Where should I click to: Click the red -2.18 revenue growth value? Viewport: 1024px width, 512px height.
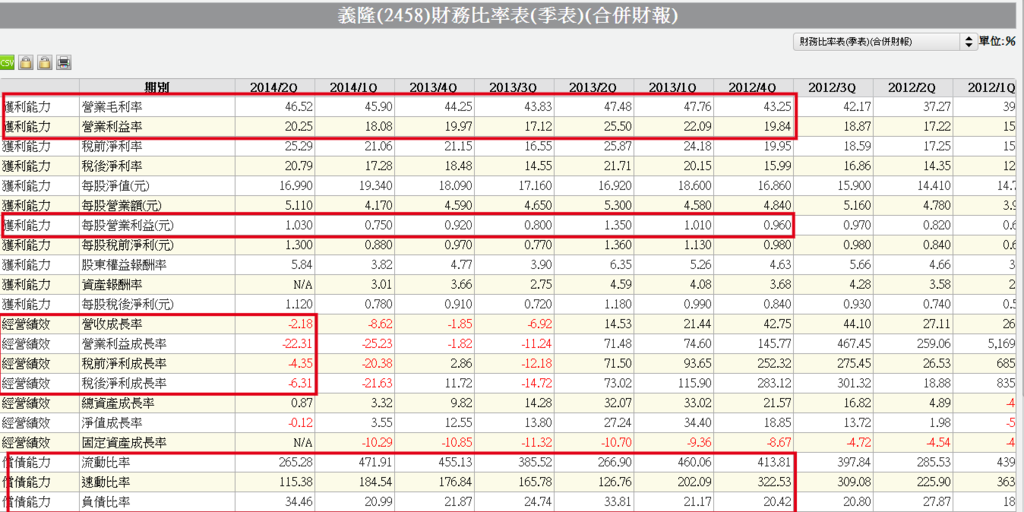pyautogui.click(x=300, y=325)
